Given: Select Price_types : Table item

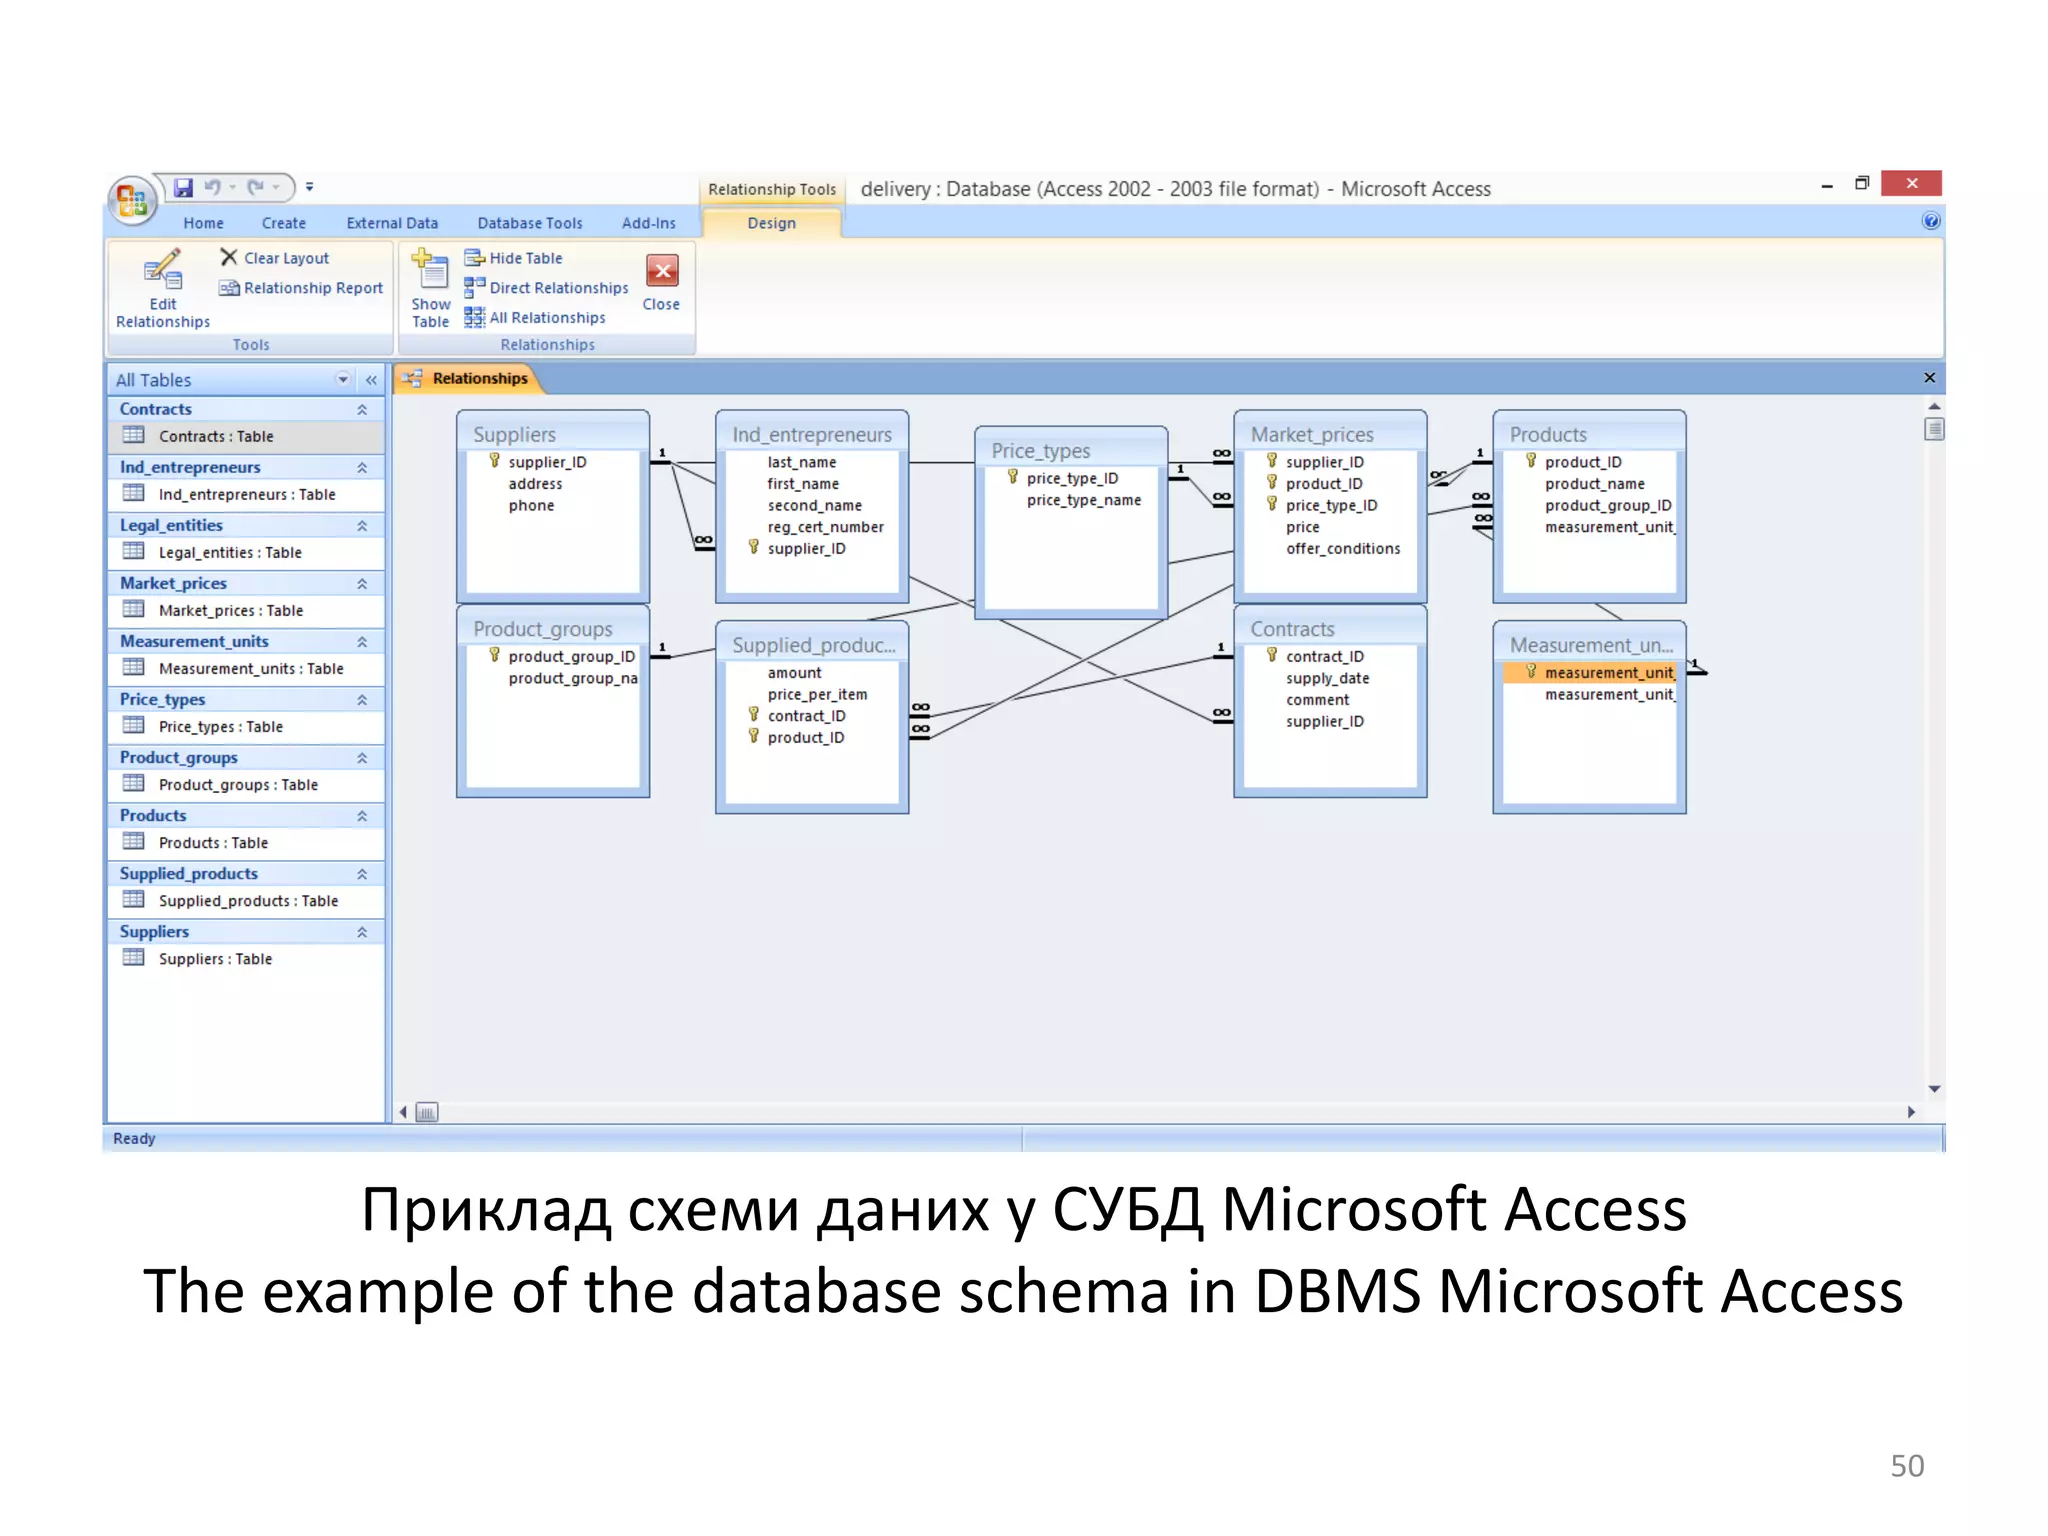Looking at the screenshot, I should 245,726.
